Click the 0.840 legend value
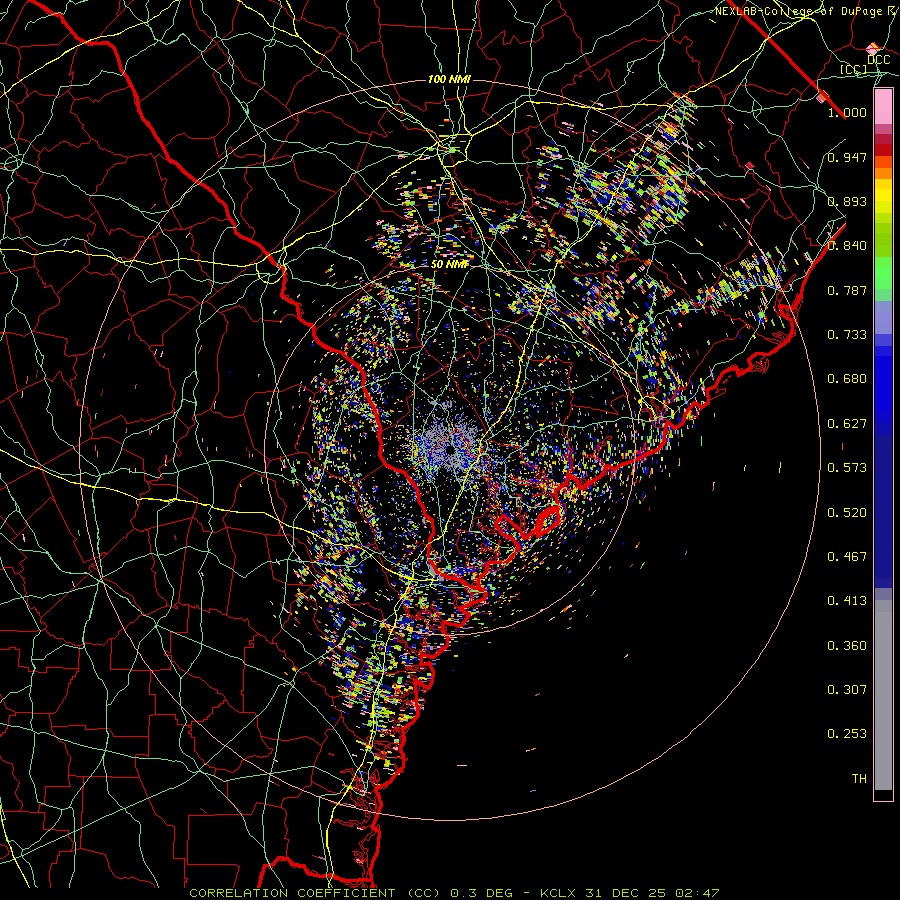This screenshot has width=900, height=900. [x=847, y=246]
